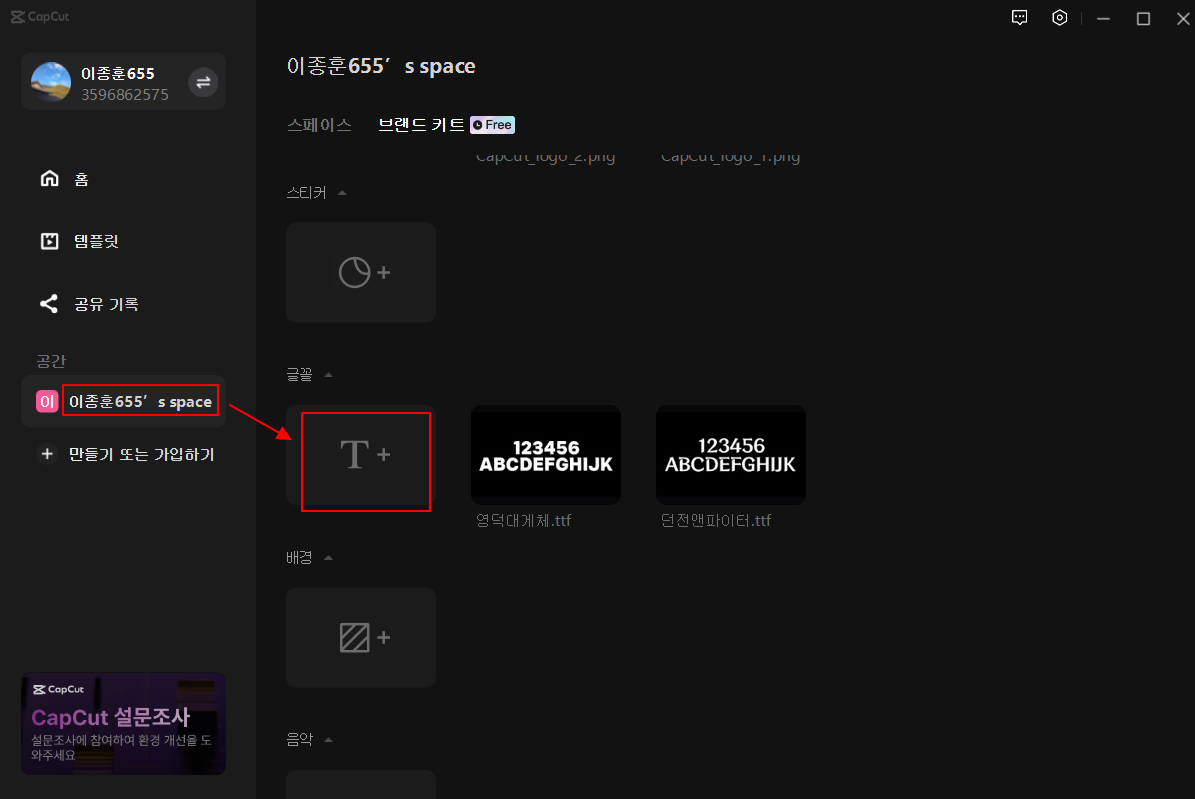The image size is (1195, 799).
Task: Click the CapCut logo in title bar
Action: (40, 17)
